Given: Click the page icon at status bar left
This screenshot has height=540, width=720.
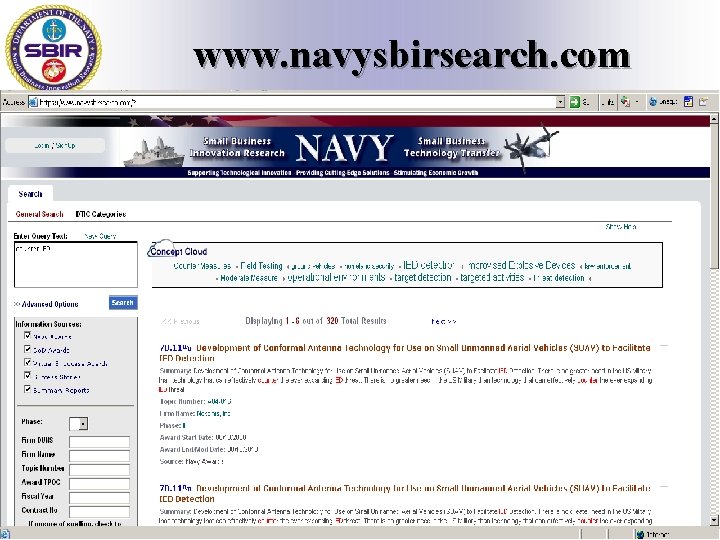Looking at the screenshot, I should (5, 534).
